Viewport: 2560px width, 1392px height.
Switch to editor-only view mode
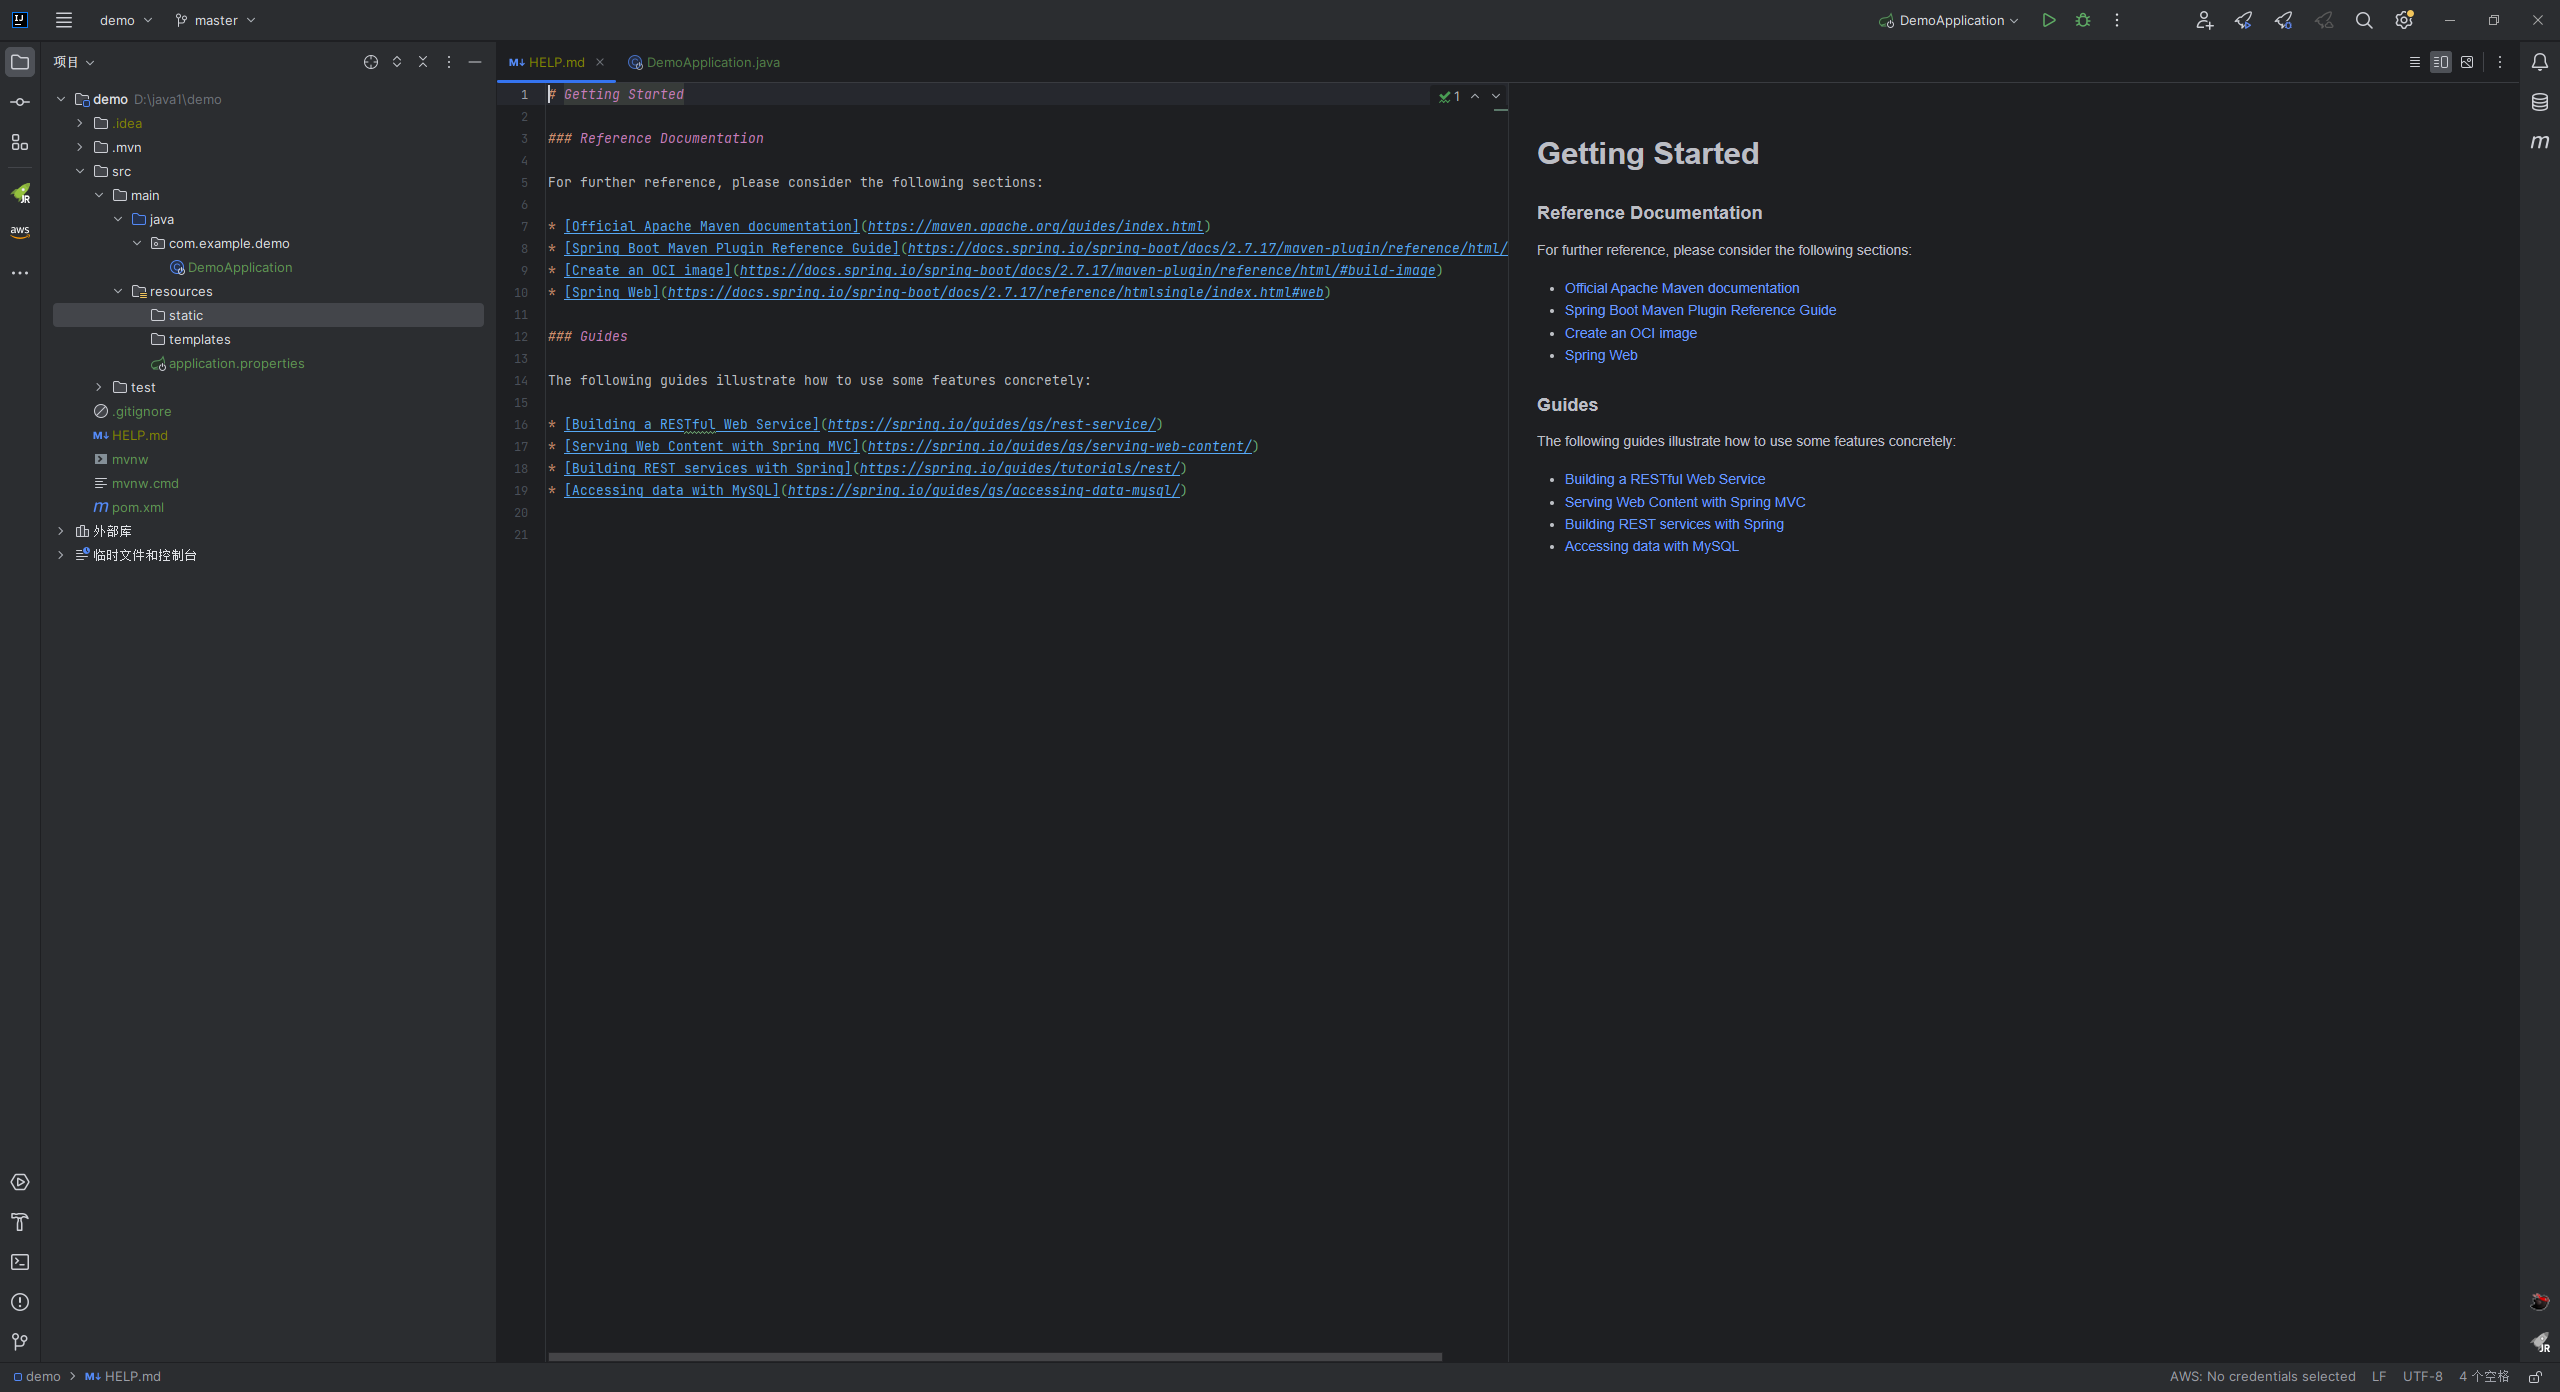coord(2415,62)
